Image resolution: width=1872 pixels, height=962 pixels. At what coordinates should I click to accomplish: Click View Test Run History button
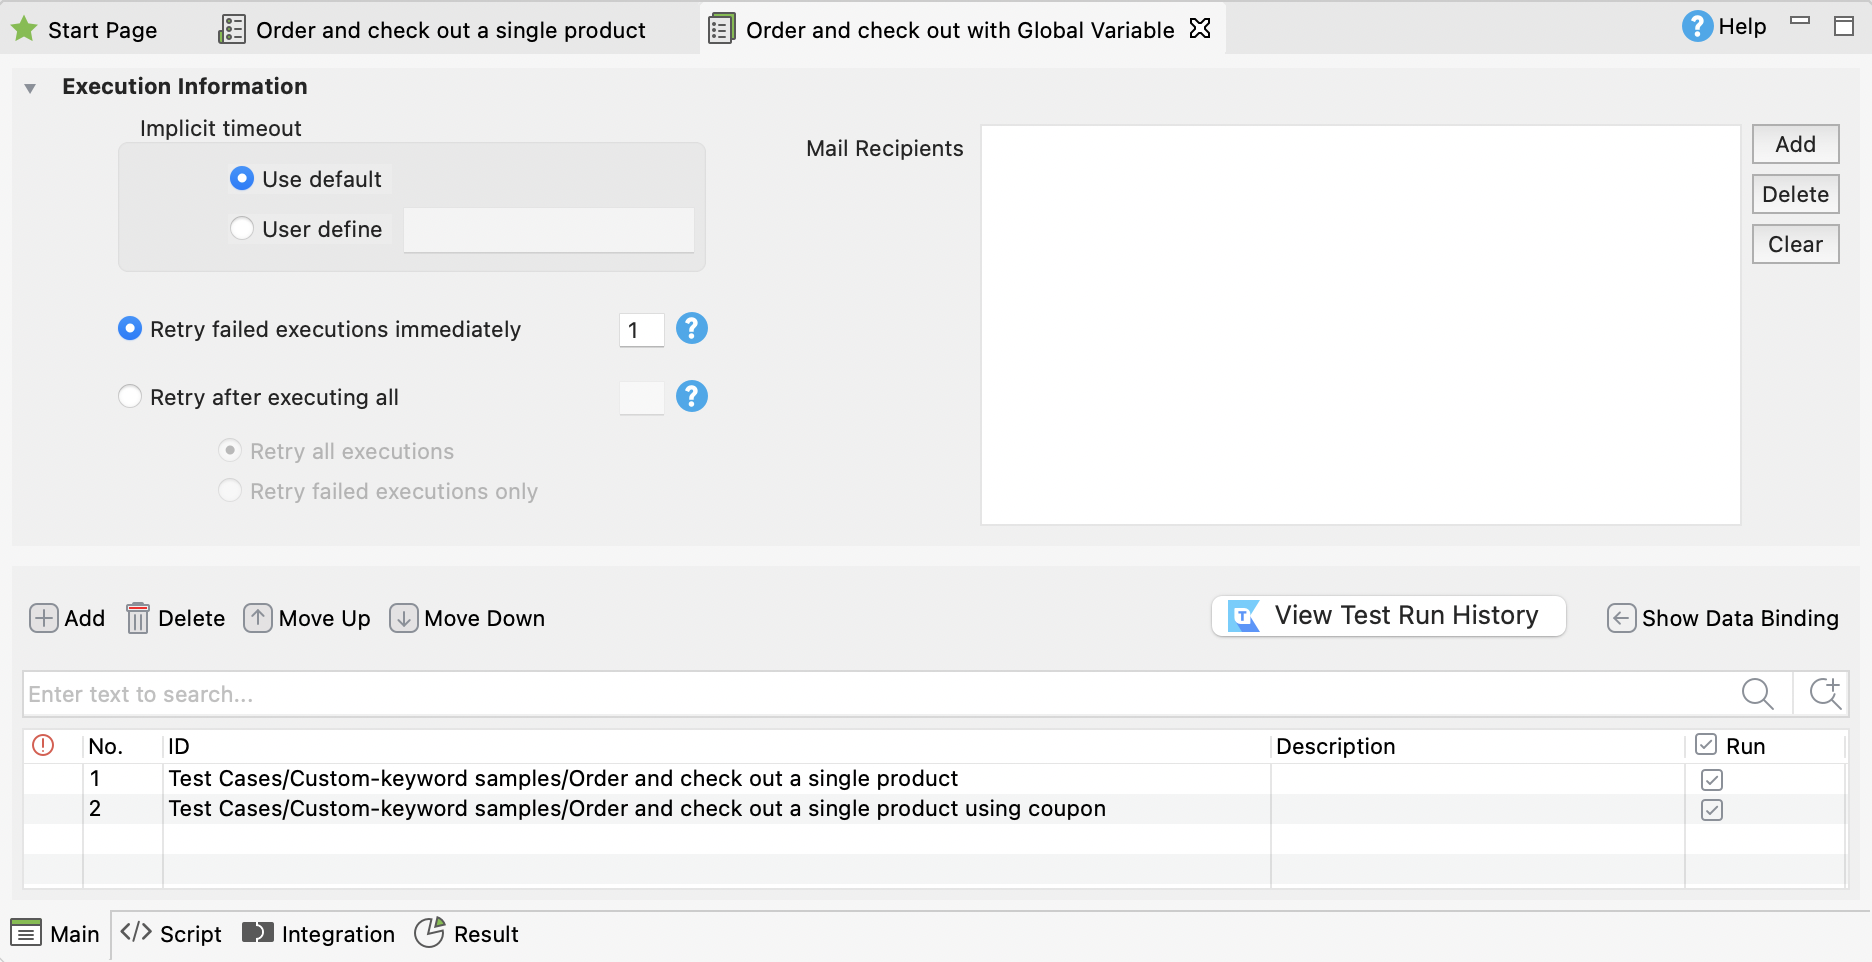[x=1388, y=616]
